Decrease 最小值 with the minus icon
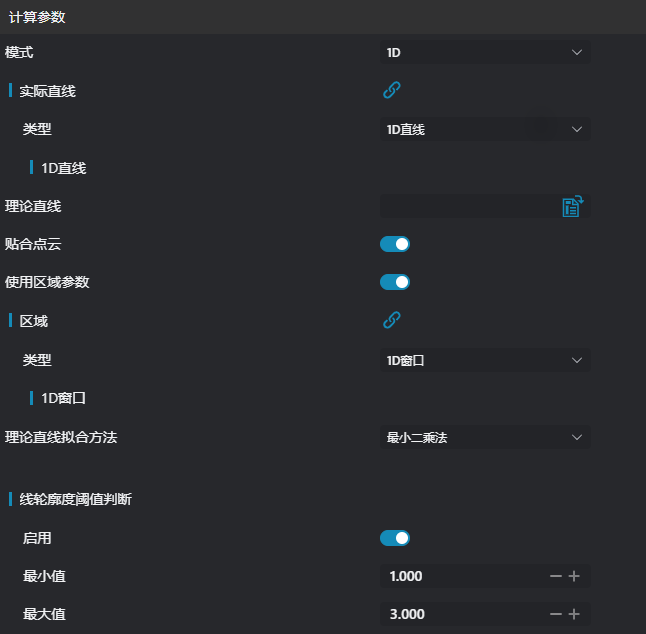 pyautogui.click(x=556, y=576)
